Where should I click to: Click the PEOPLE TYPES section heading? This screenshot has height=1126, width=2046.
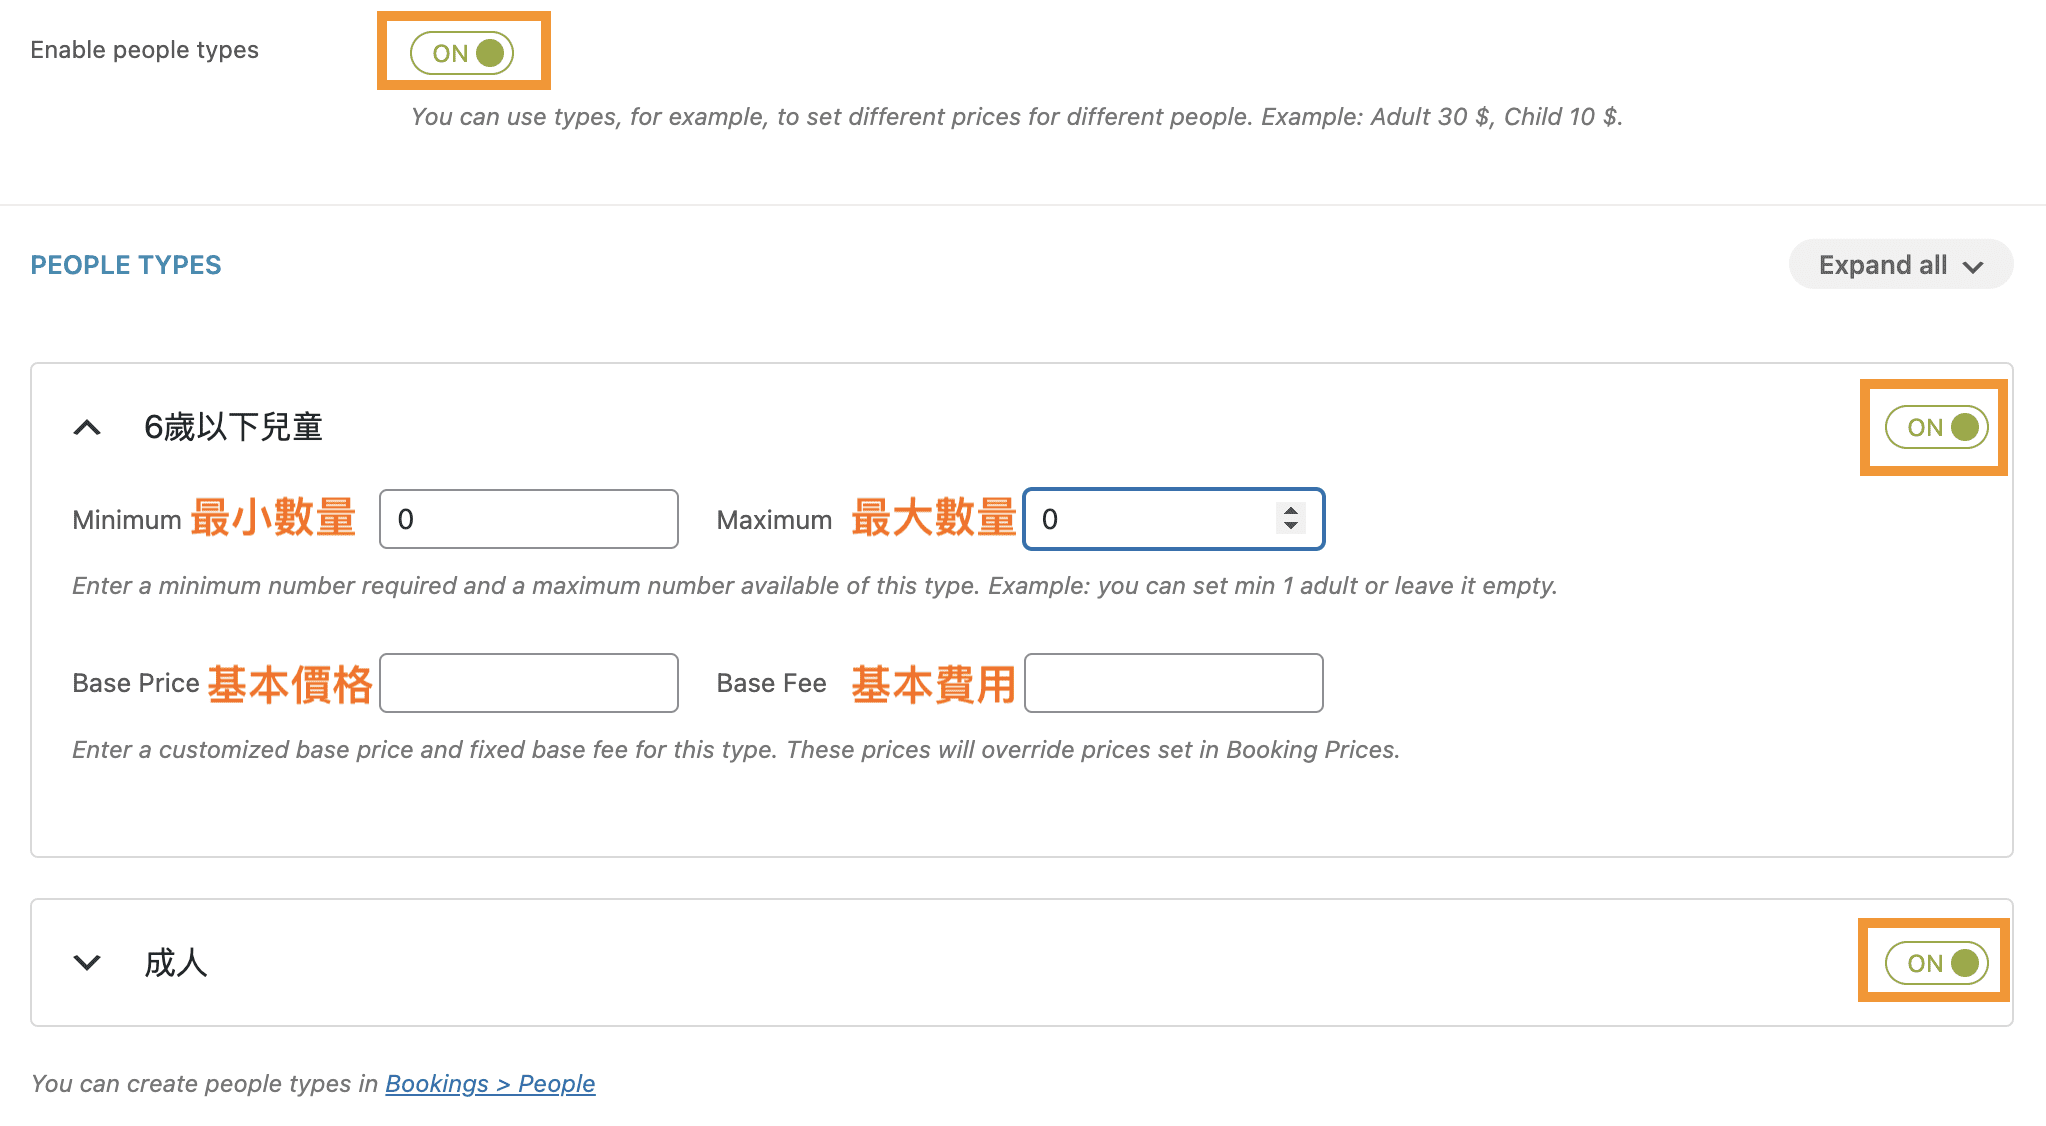126,265
